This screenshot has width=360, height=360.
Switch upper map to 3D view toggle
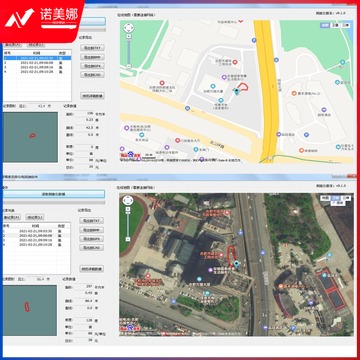coord(346,25)
